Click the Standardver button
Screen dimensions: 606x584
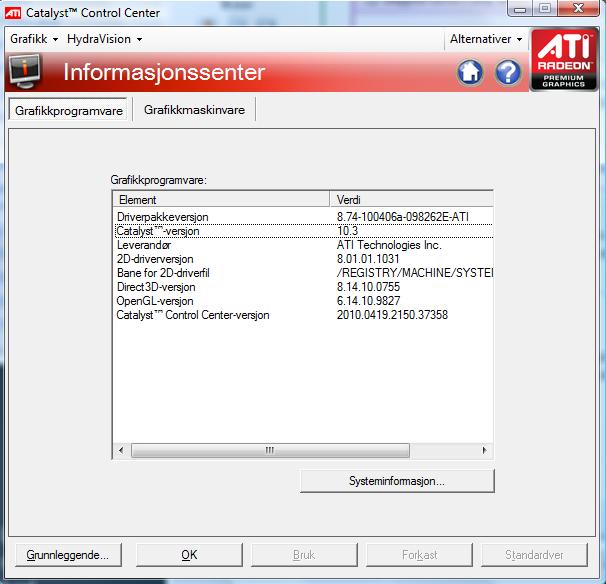point(534,555)
